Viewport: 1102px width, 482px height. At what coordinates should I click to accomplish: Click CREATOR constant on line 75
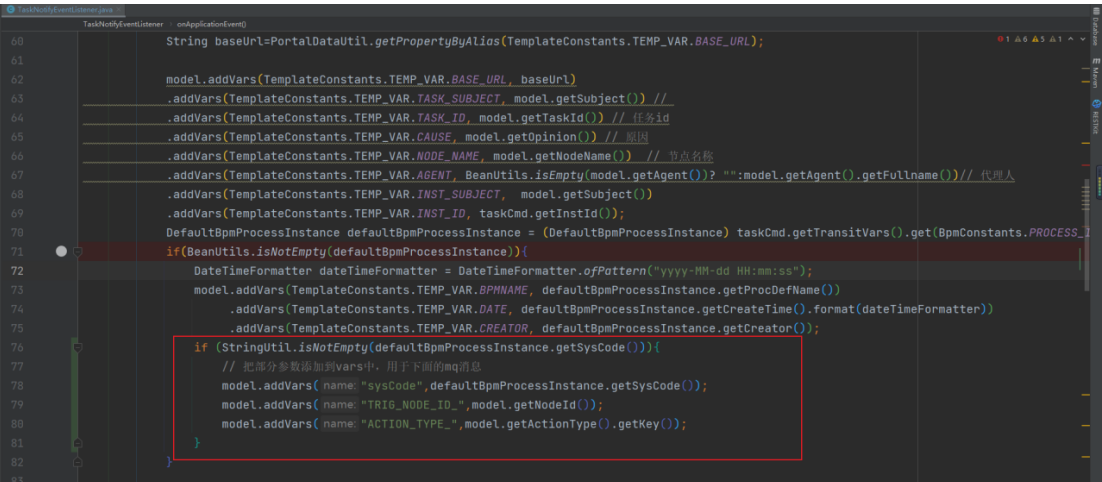(x=504, y=327)
